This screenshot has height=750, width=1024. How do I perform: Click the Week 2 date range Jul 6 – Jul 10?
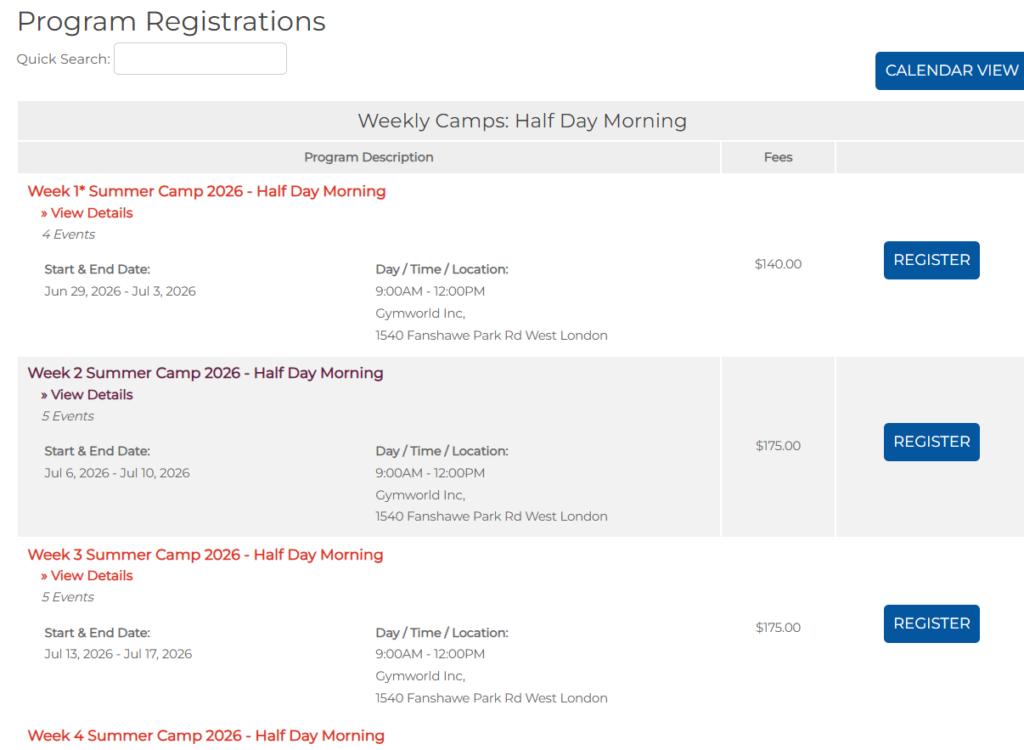point(117,473)
